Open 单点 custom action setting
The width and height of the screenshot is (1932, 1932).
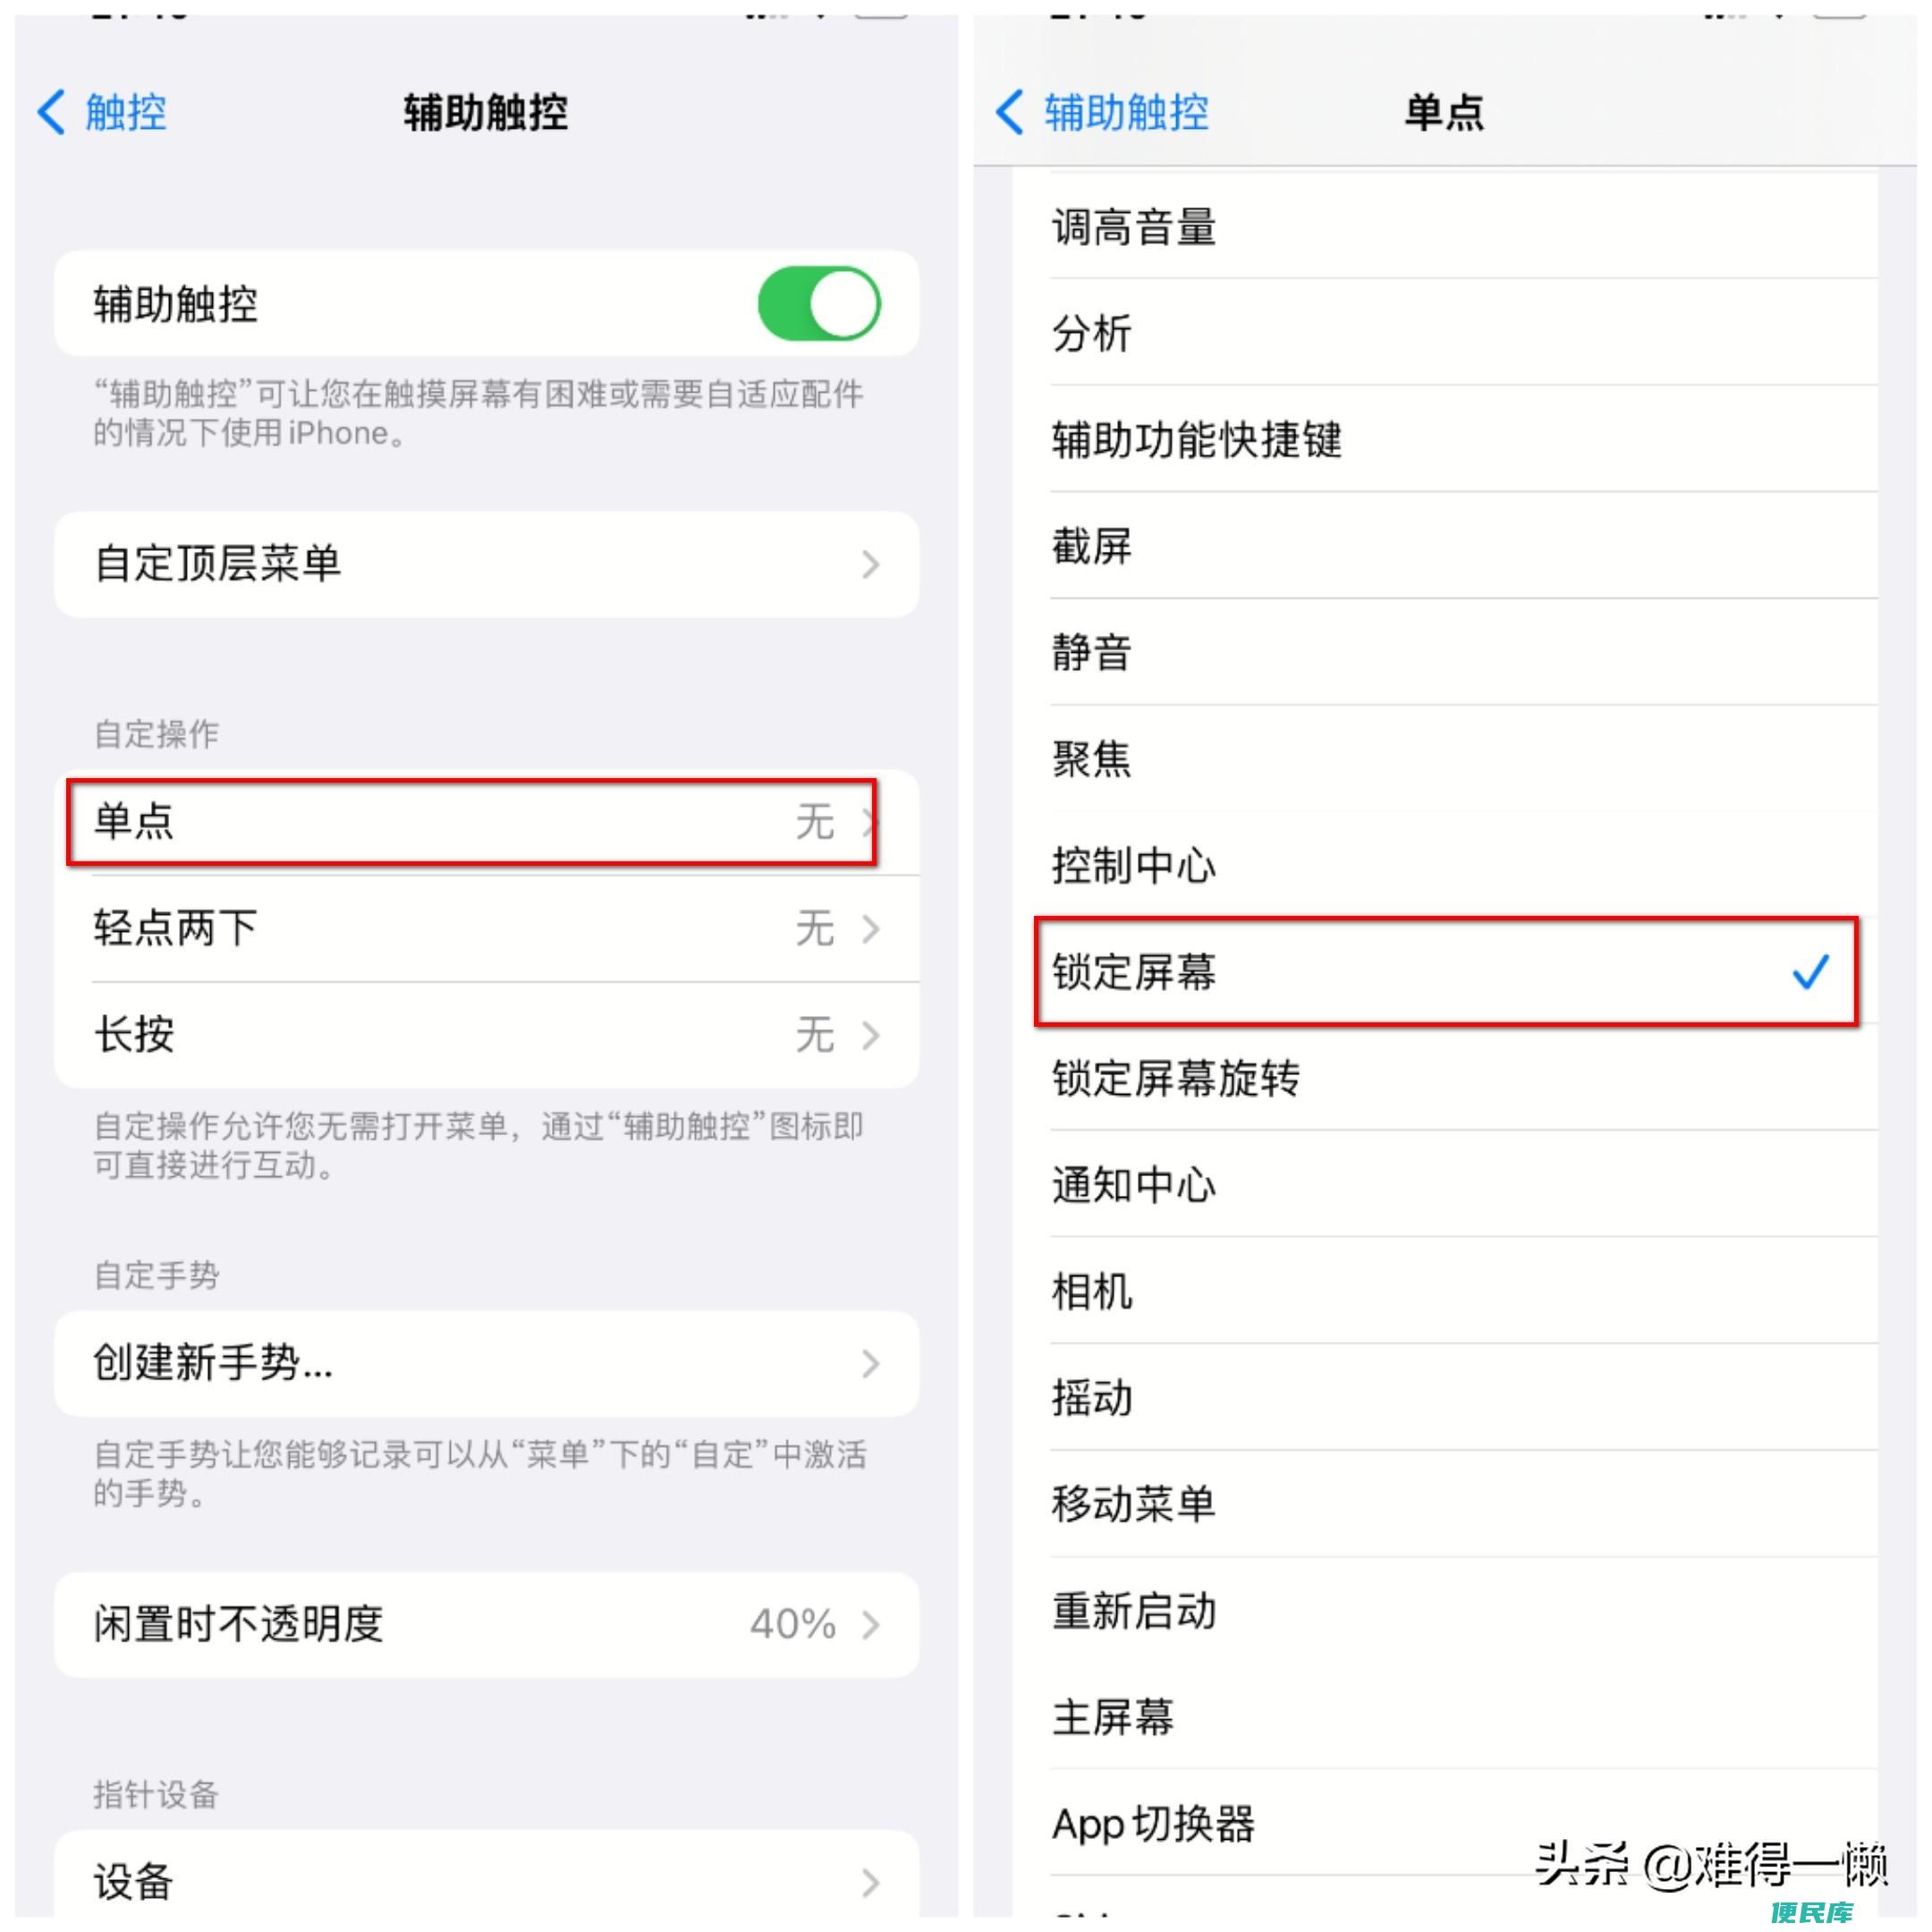(487, 822)
